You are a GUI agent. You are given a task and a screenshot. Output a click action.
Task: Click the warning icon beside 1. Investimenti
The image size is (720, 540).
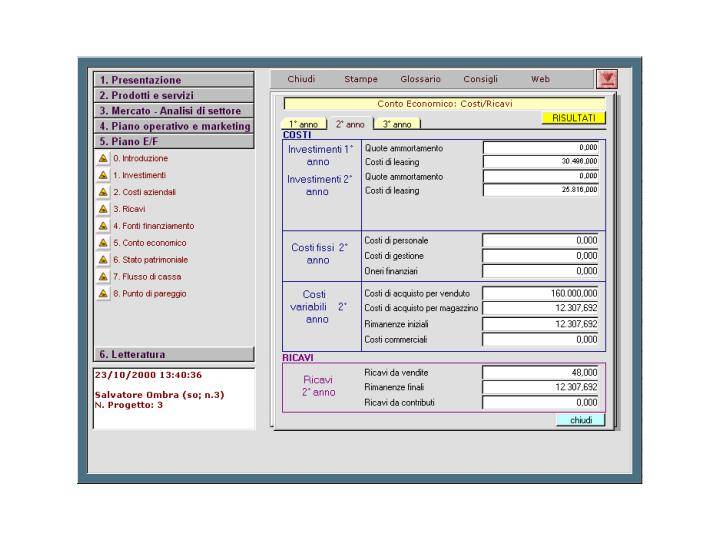103,175
